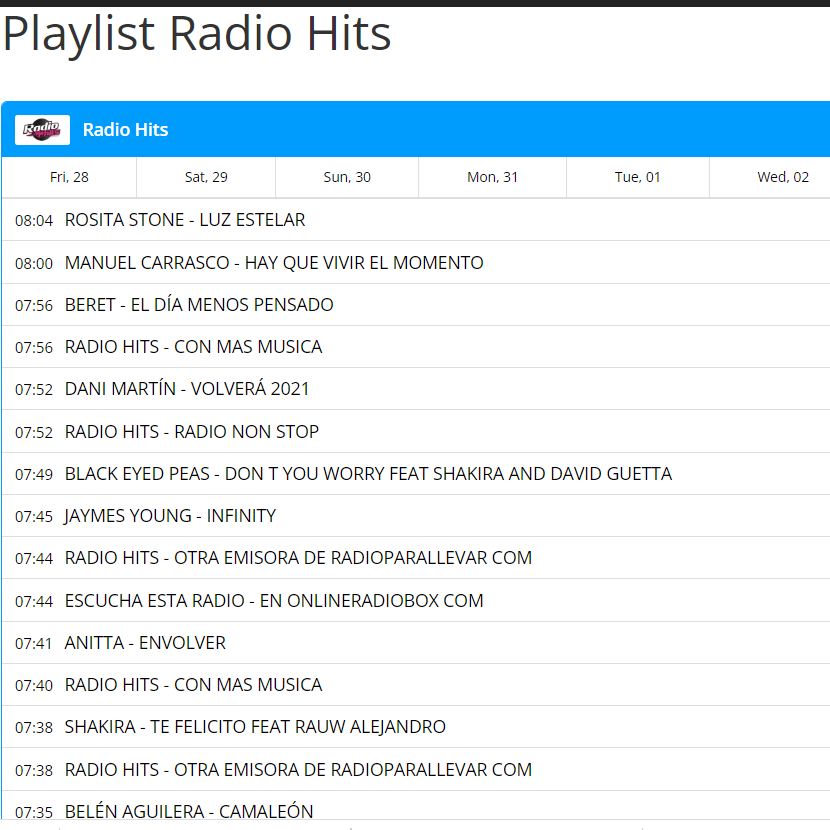Click Manuel Carrasco - Hay Que Vivir El Momento
Screen dimensions: 830x830
(x=274, y=263)
